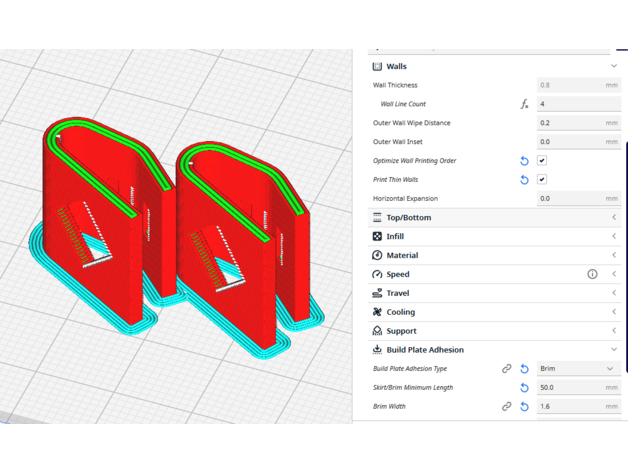Open the Build Plate Adhesion Type dropdown
Image resolution: width=628 pixels, height=472 pixels.
click(578, 369)
